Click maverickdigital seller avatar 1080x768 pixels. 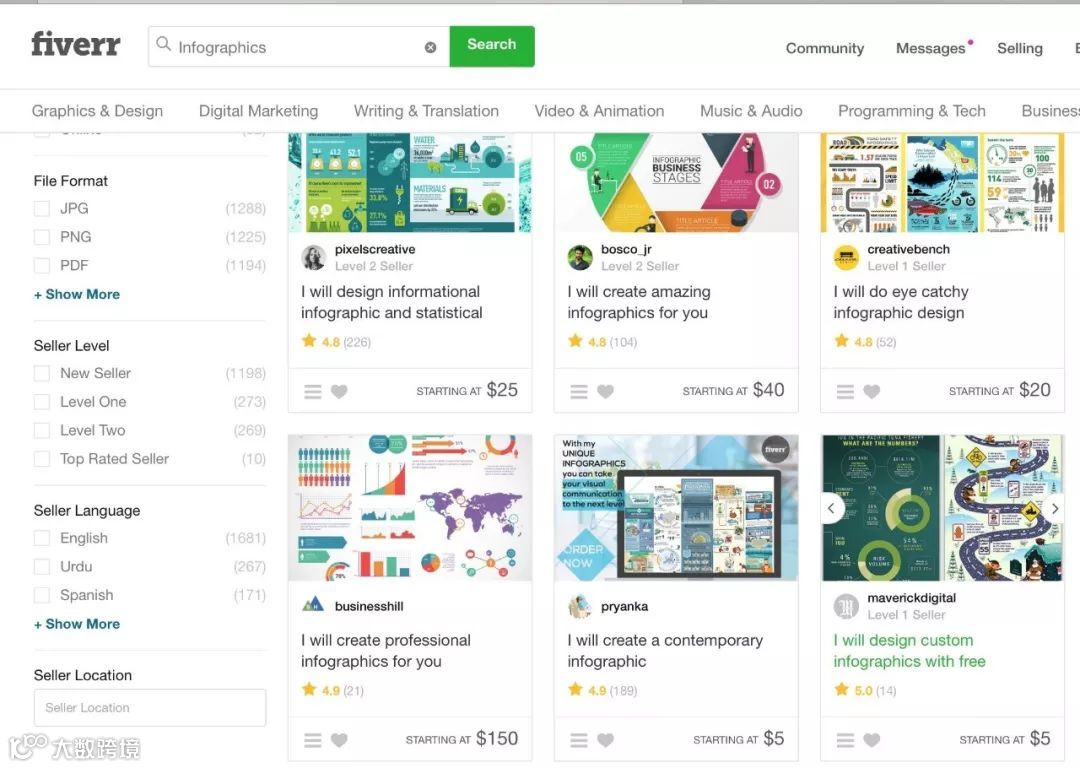tap(846, 606)
